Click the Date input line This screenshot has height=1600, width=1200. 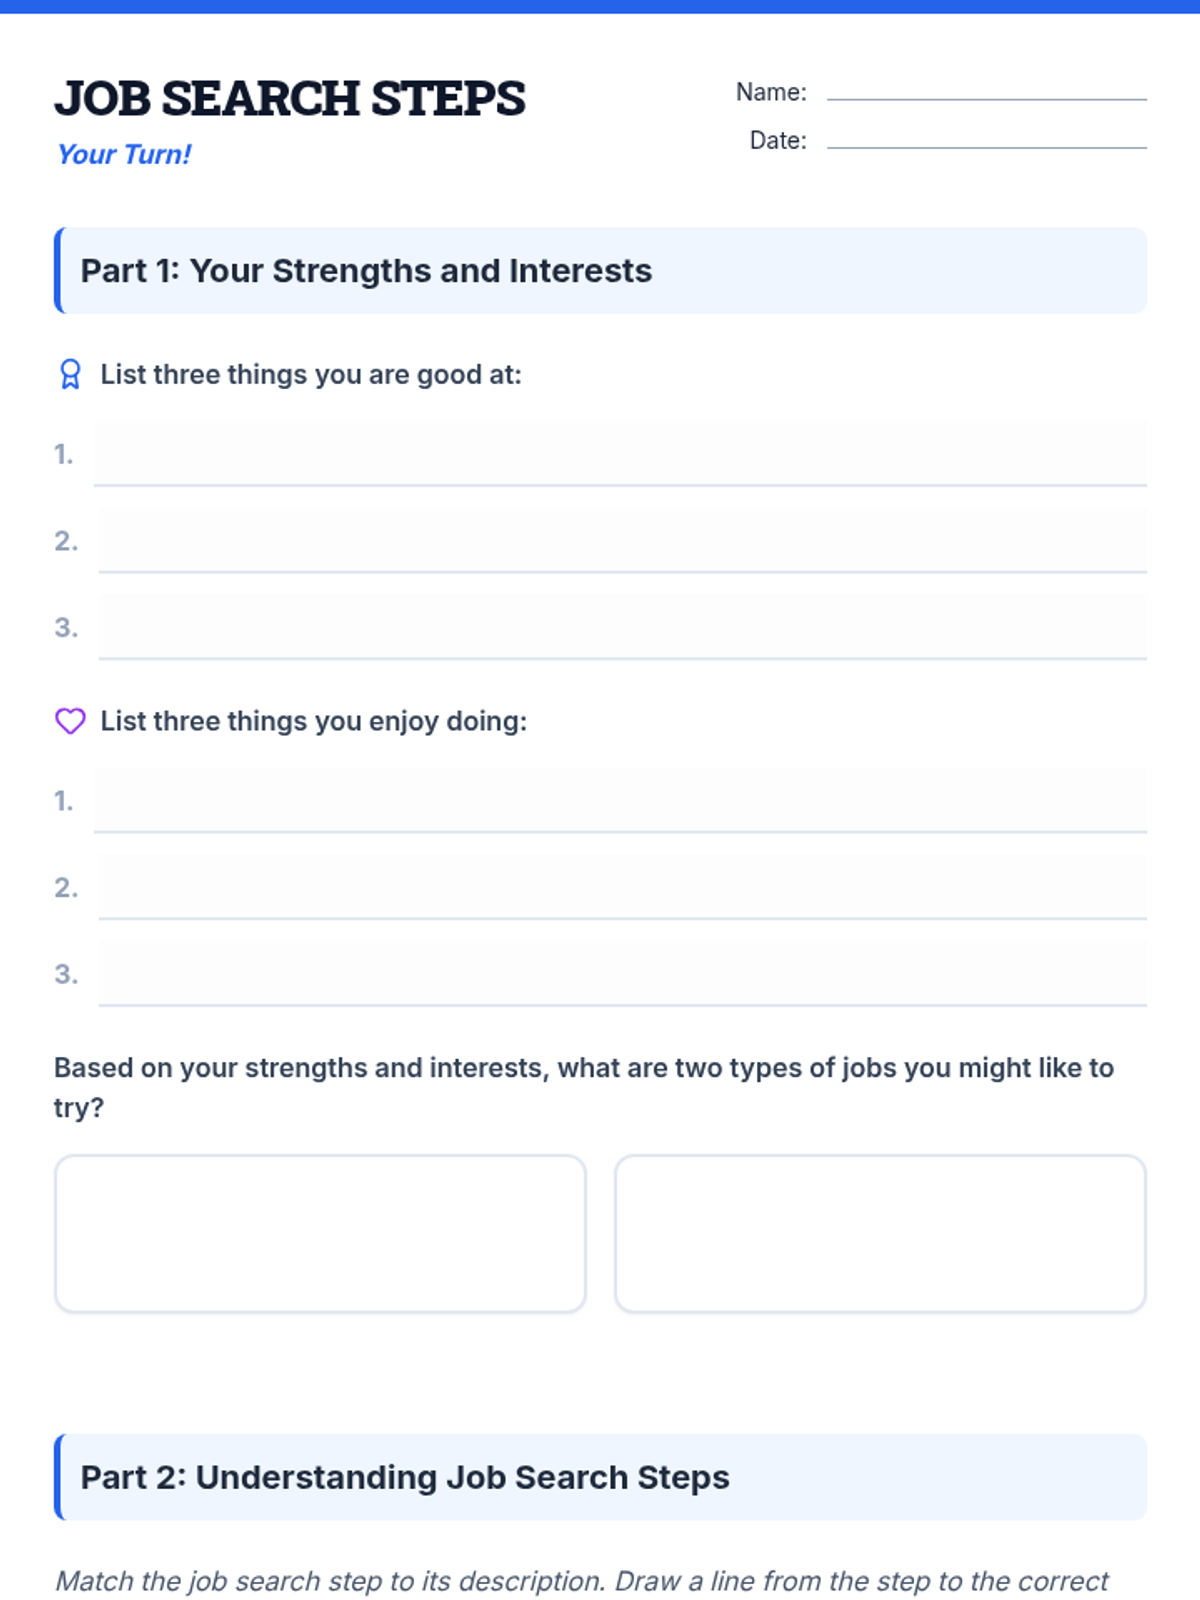click(x=986, y=139)
